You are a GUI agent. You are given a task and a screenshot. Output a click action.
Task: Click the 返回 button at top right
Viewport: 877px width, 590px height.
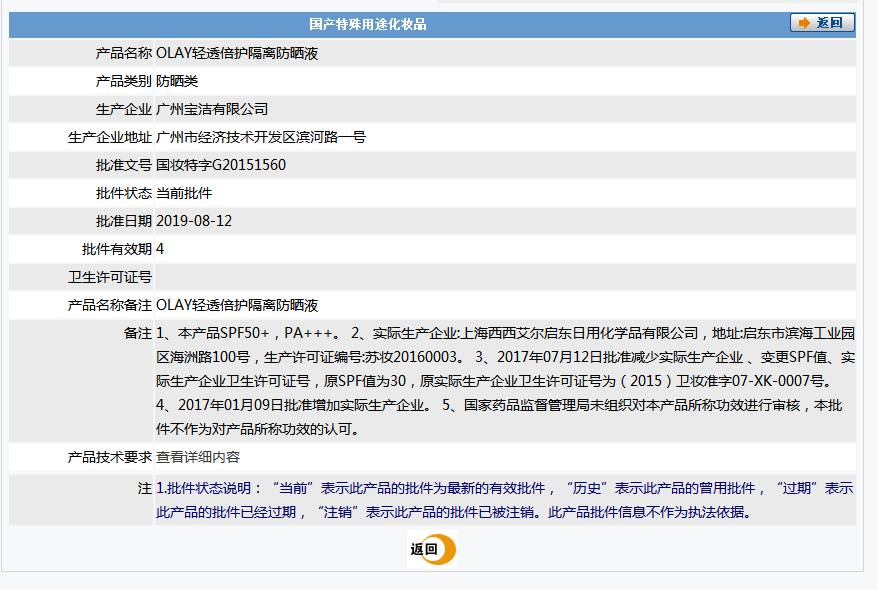pyautogui.click(x=822, y=23)
